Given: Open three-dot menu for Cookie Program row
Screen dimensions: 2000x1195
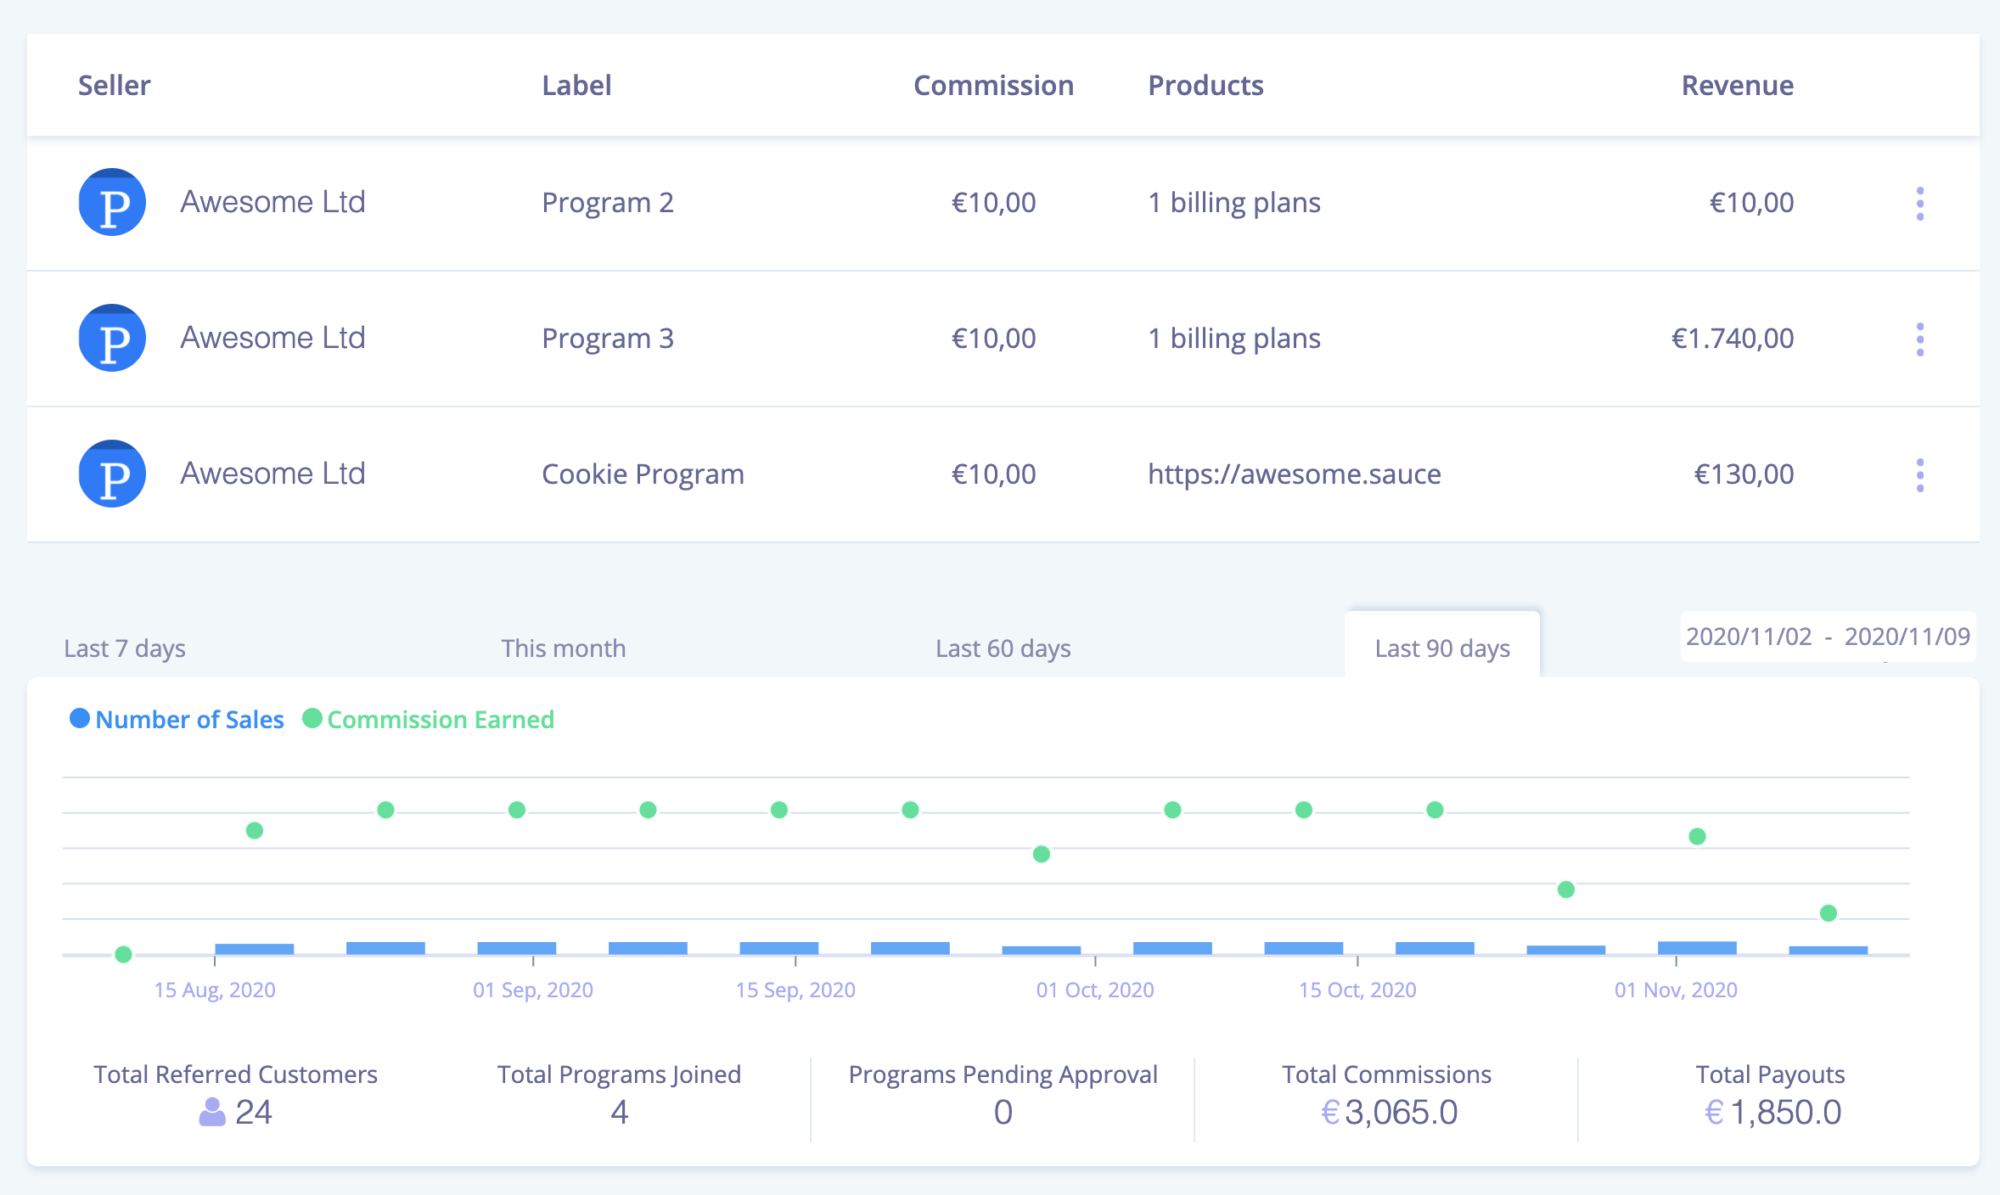Looking at the screenshot, I should [1919, 475].
